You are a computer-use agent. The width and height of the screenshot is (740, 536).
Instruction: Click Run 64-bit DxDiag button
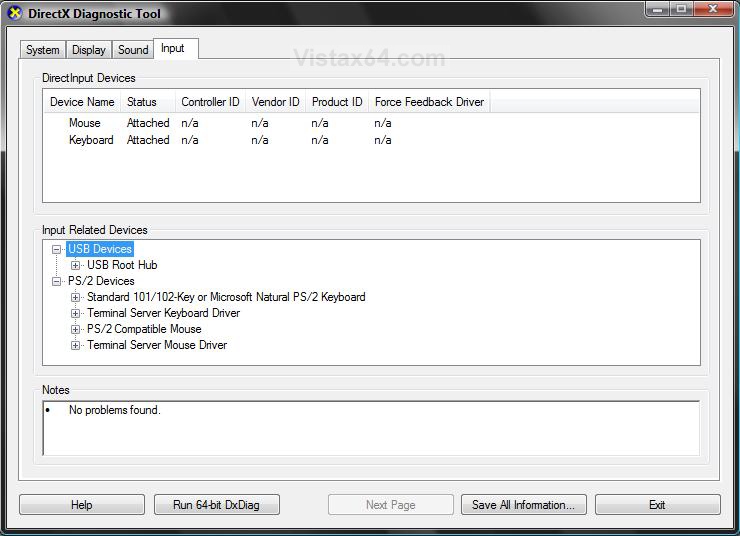216,505
